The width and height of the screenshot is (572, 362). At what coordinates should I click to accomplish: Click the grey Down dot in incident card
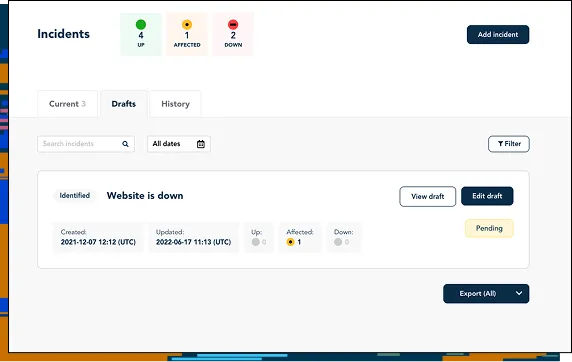click(x=338, y=242)
